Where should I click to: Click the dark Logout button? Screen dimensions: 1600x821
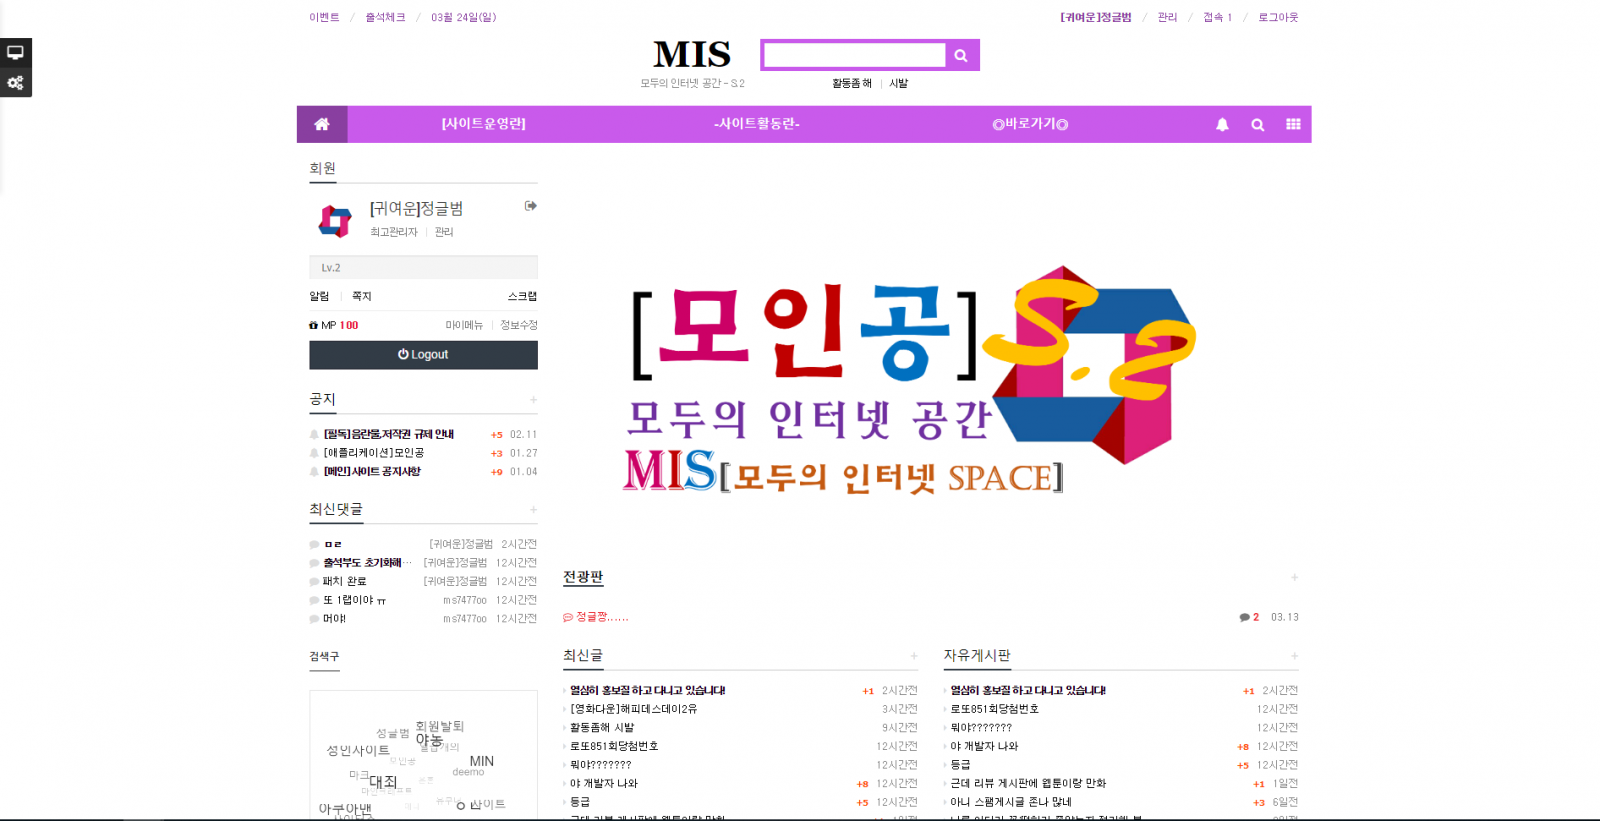coord(423,355)
